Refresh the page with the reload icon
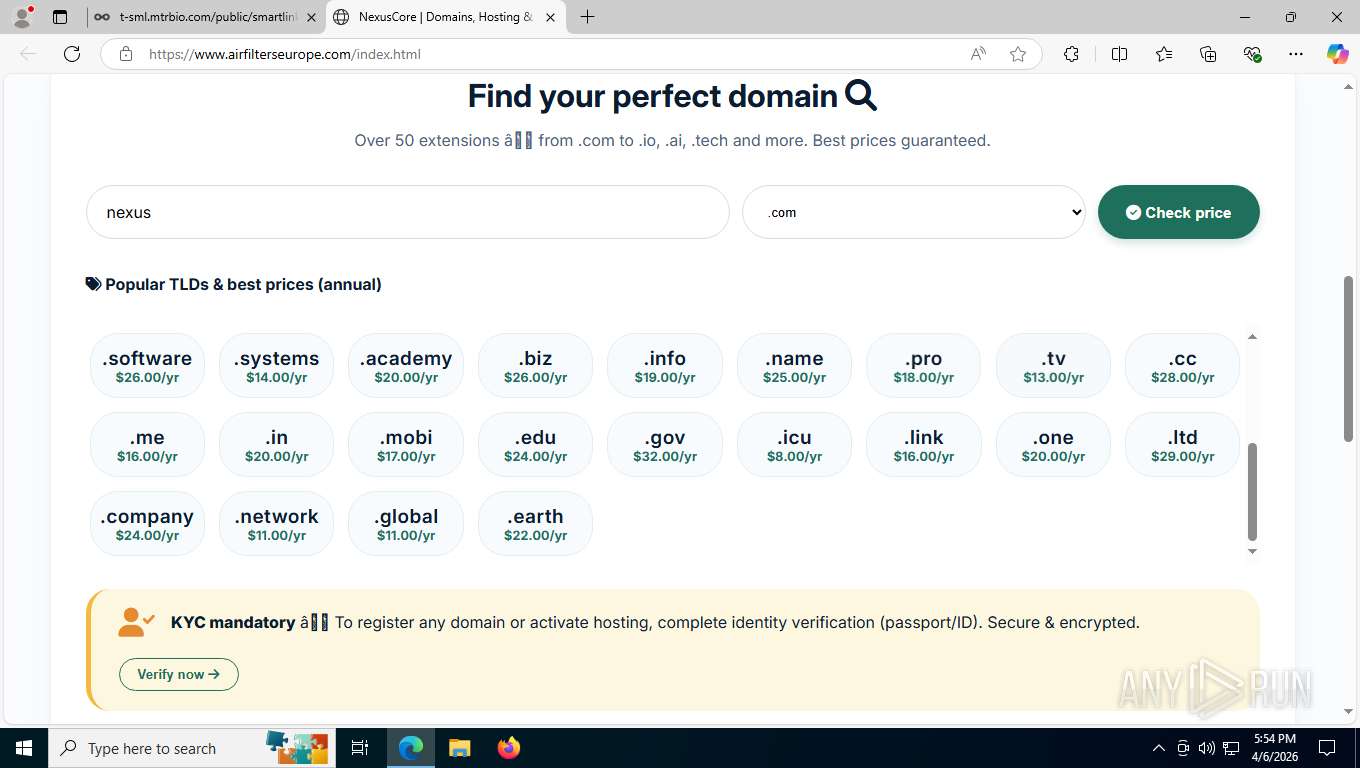 72,54
